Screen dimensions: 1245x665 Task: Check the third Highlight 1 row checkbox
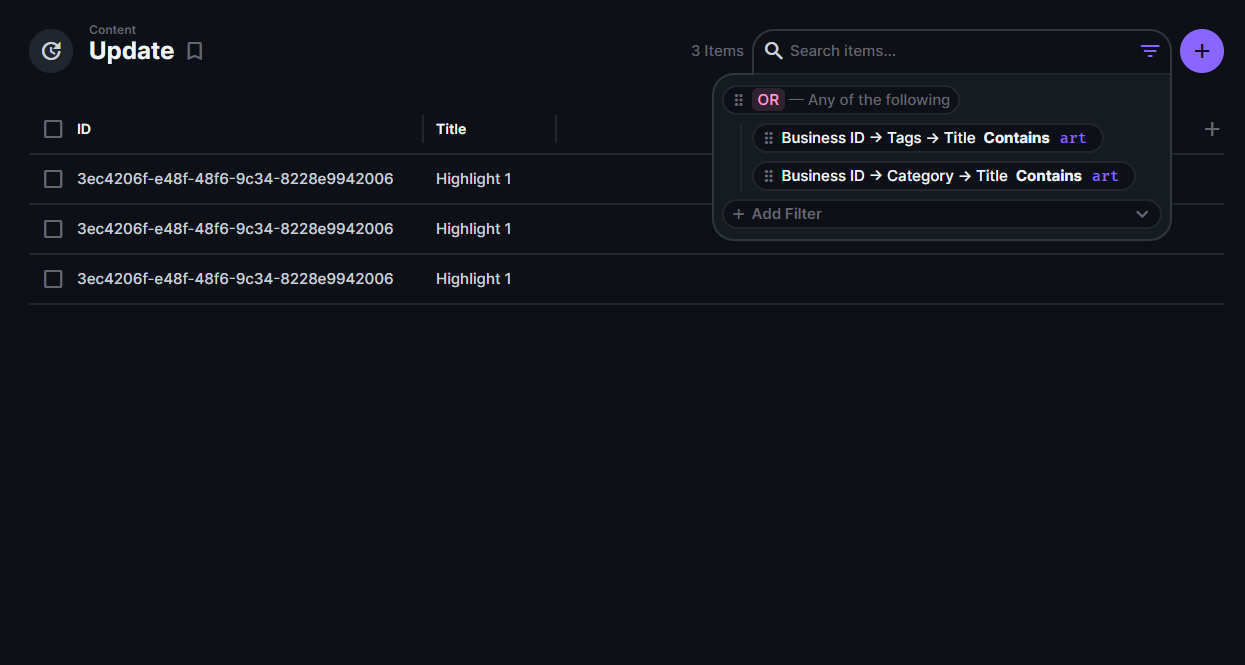(x=53, y=278)
